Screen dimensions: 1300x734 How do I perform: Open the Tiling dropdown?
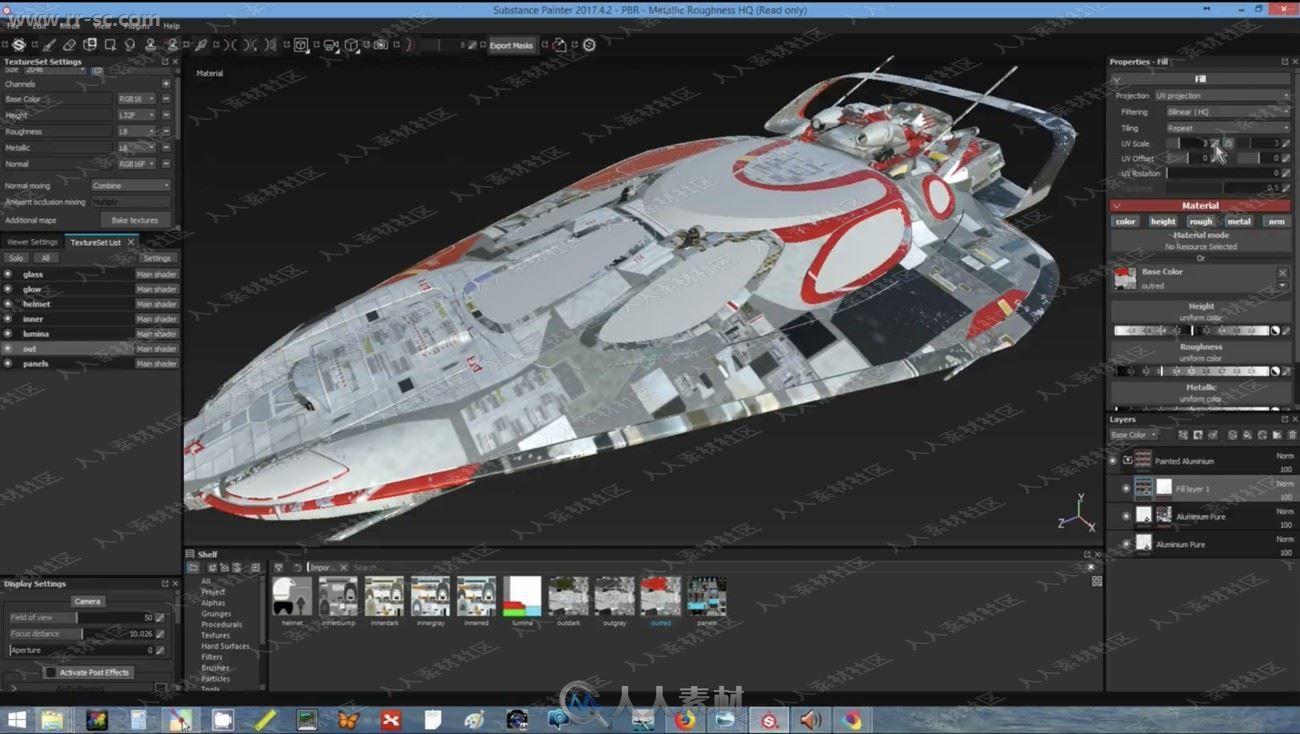(x=1228, y=128)
